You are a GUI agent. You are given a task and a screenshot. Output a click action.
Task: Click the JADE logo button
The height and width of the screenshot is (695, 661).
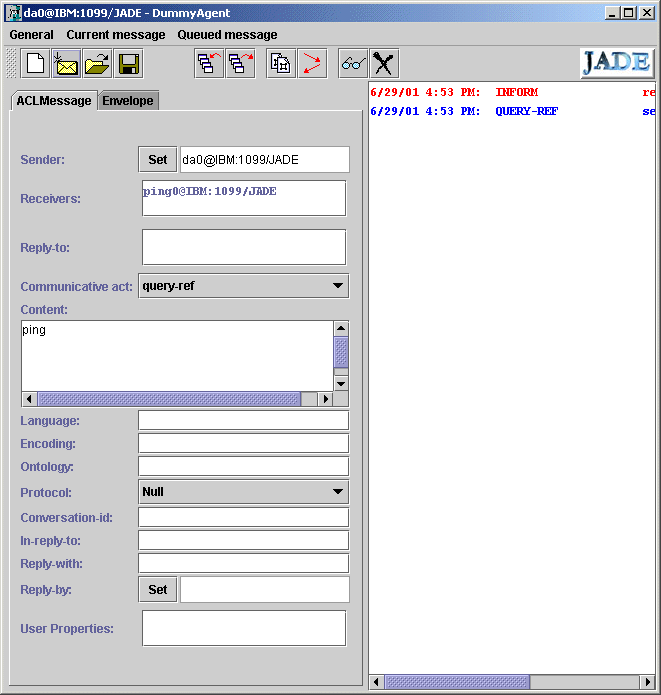point(617,62)
